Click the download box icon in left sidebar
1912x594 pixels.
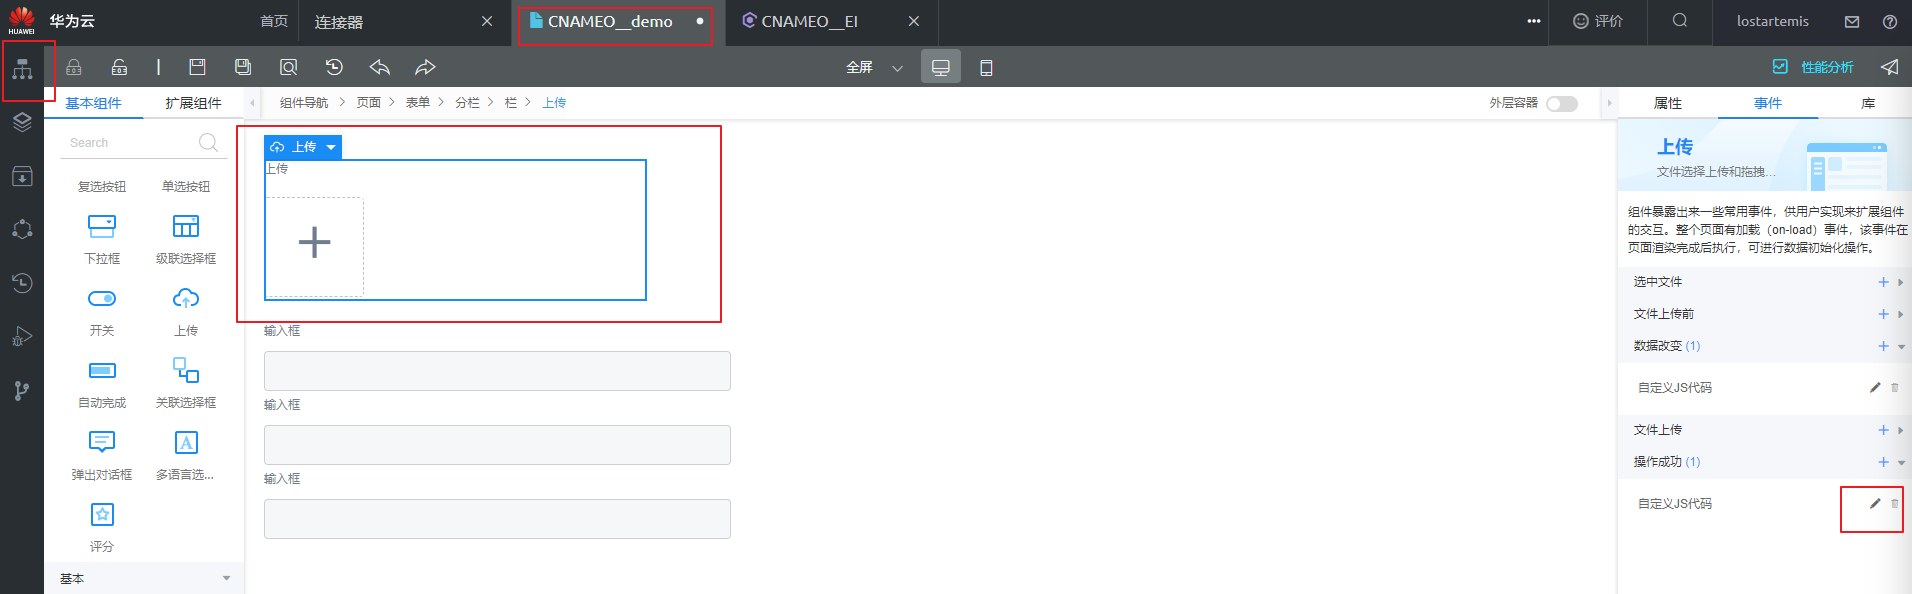click(22, 176)
